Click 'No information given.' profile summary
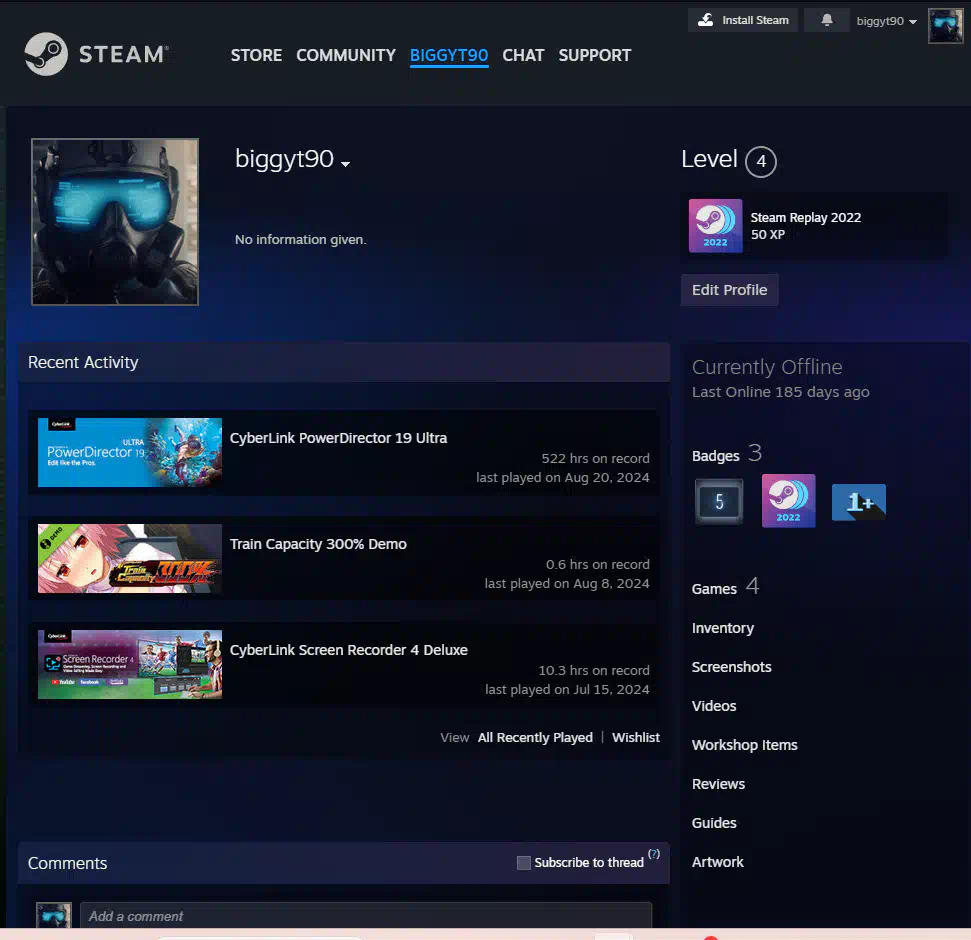The width and height of the screenshot is (971, 940). click(300, 240)
